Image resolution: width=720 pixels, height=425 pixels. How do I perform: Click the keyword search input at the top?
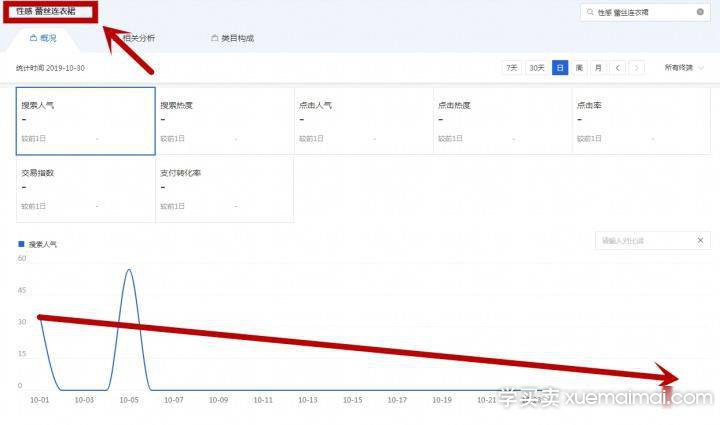(x=645, y=12)
